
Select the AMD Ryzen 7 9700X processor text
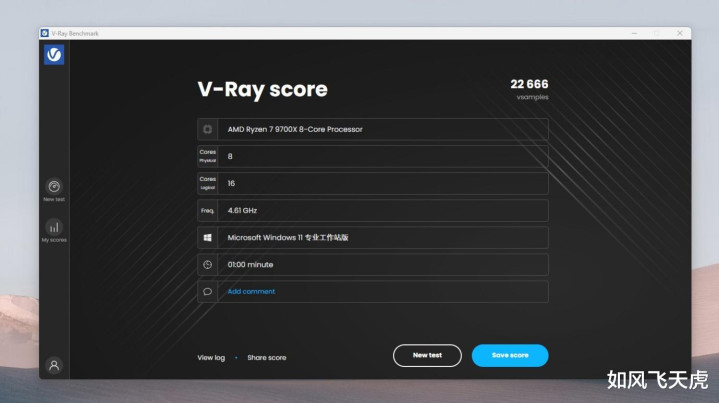295,129
